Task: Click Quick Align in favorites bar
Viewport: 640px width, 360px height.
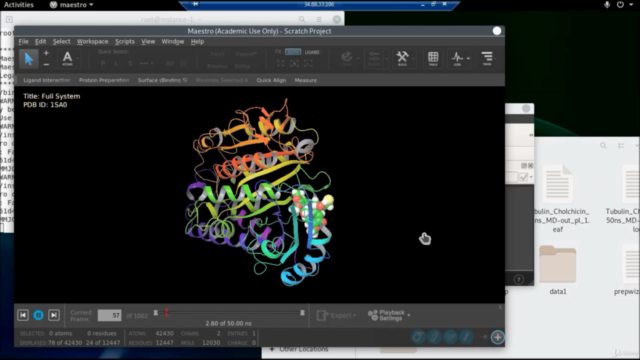Action: pyautogui.click(x=271, y=80)
